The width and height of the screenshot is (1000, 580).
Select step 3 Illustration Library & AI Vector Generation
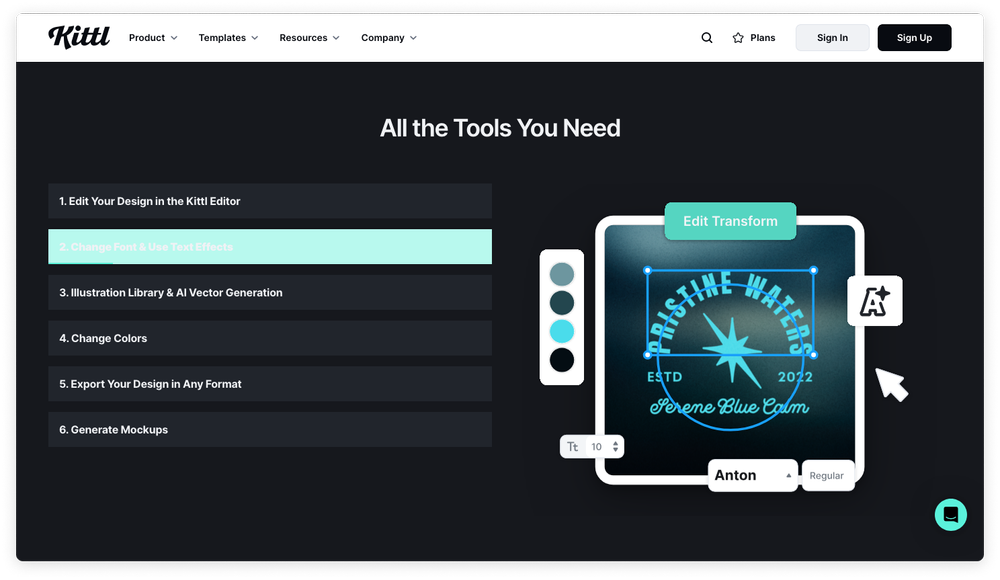pyautogui.click(x=269, y=292)
